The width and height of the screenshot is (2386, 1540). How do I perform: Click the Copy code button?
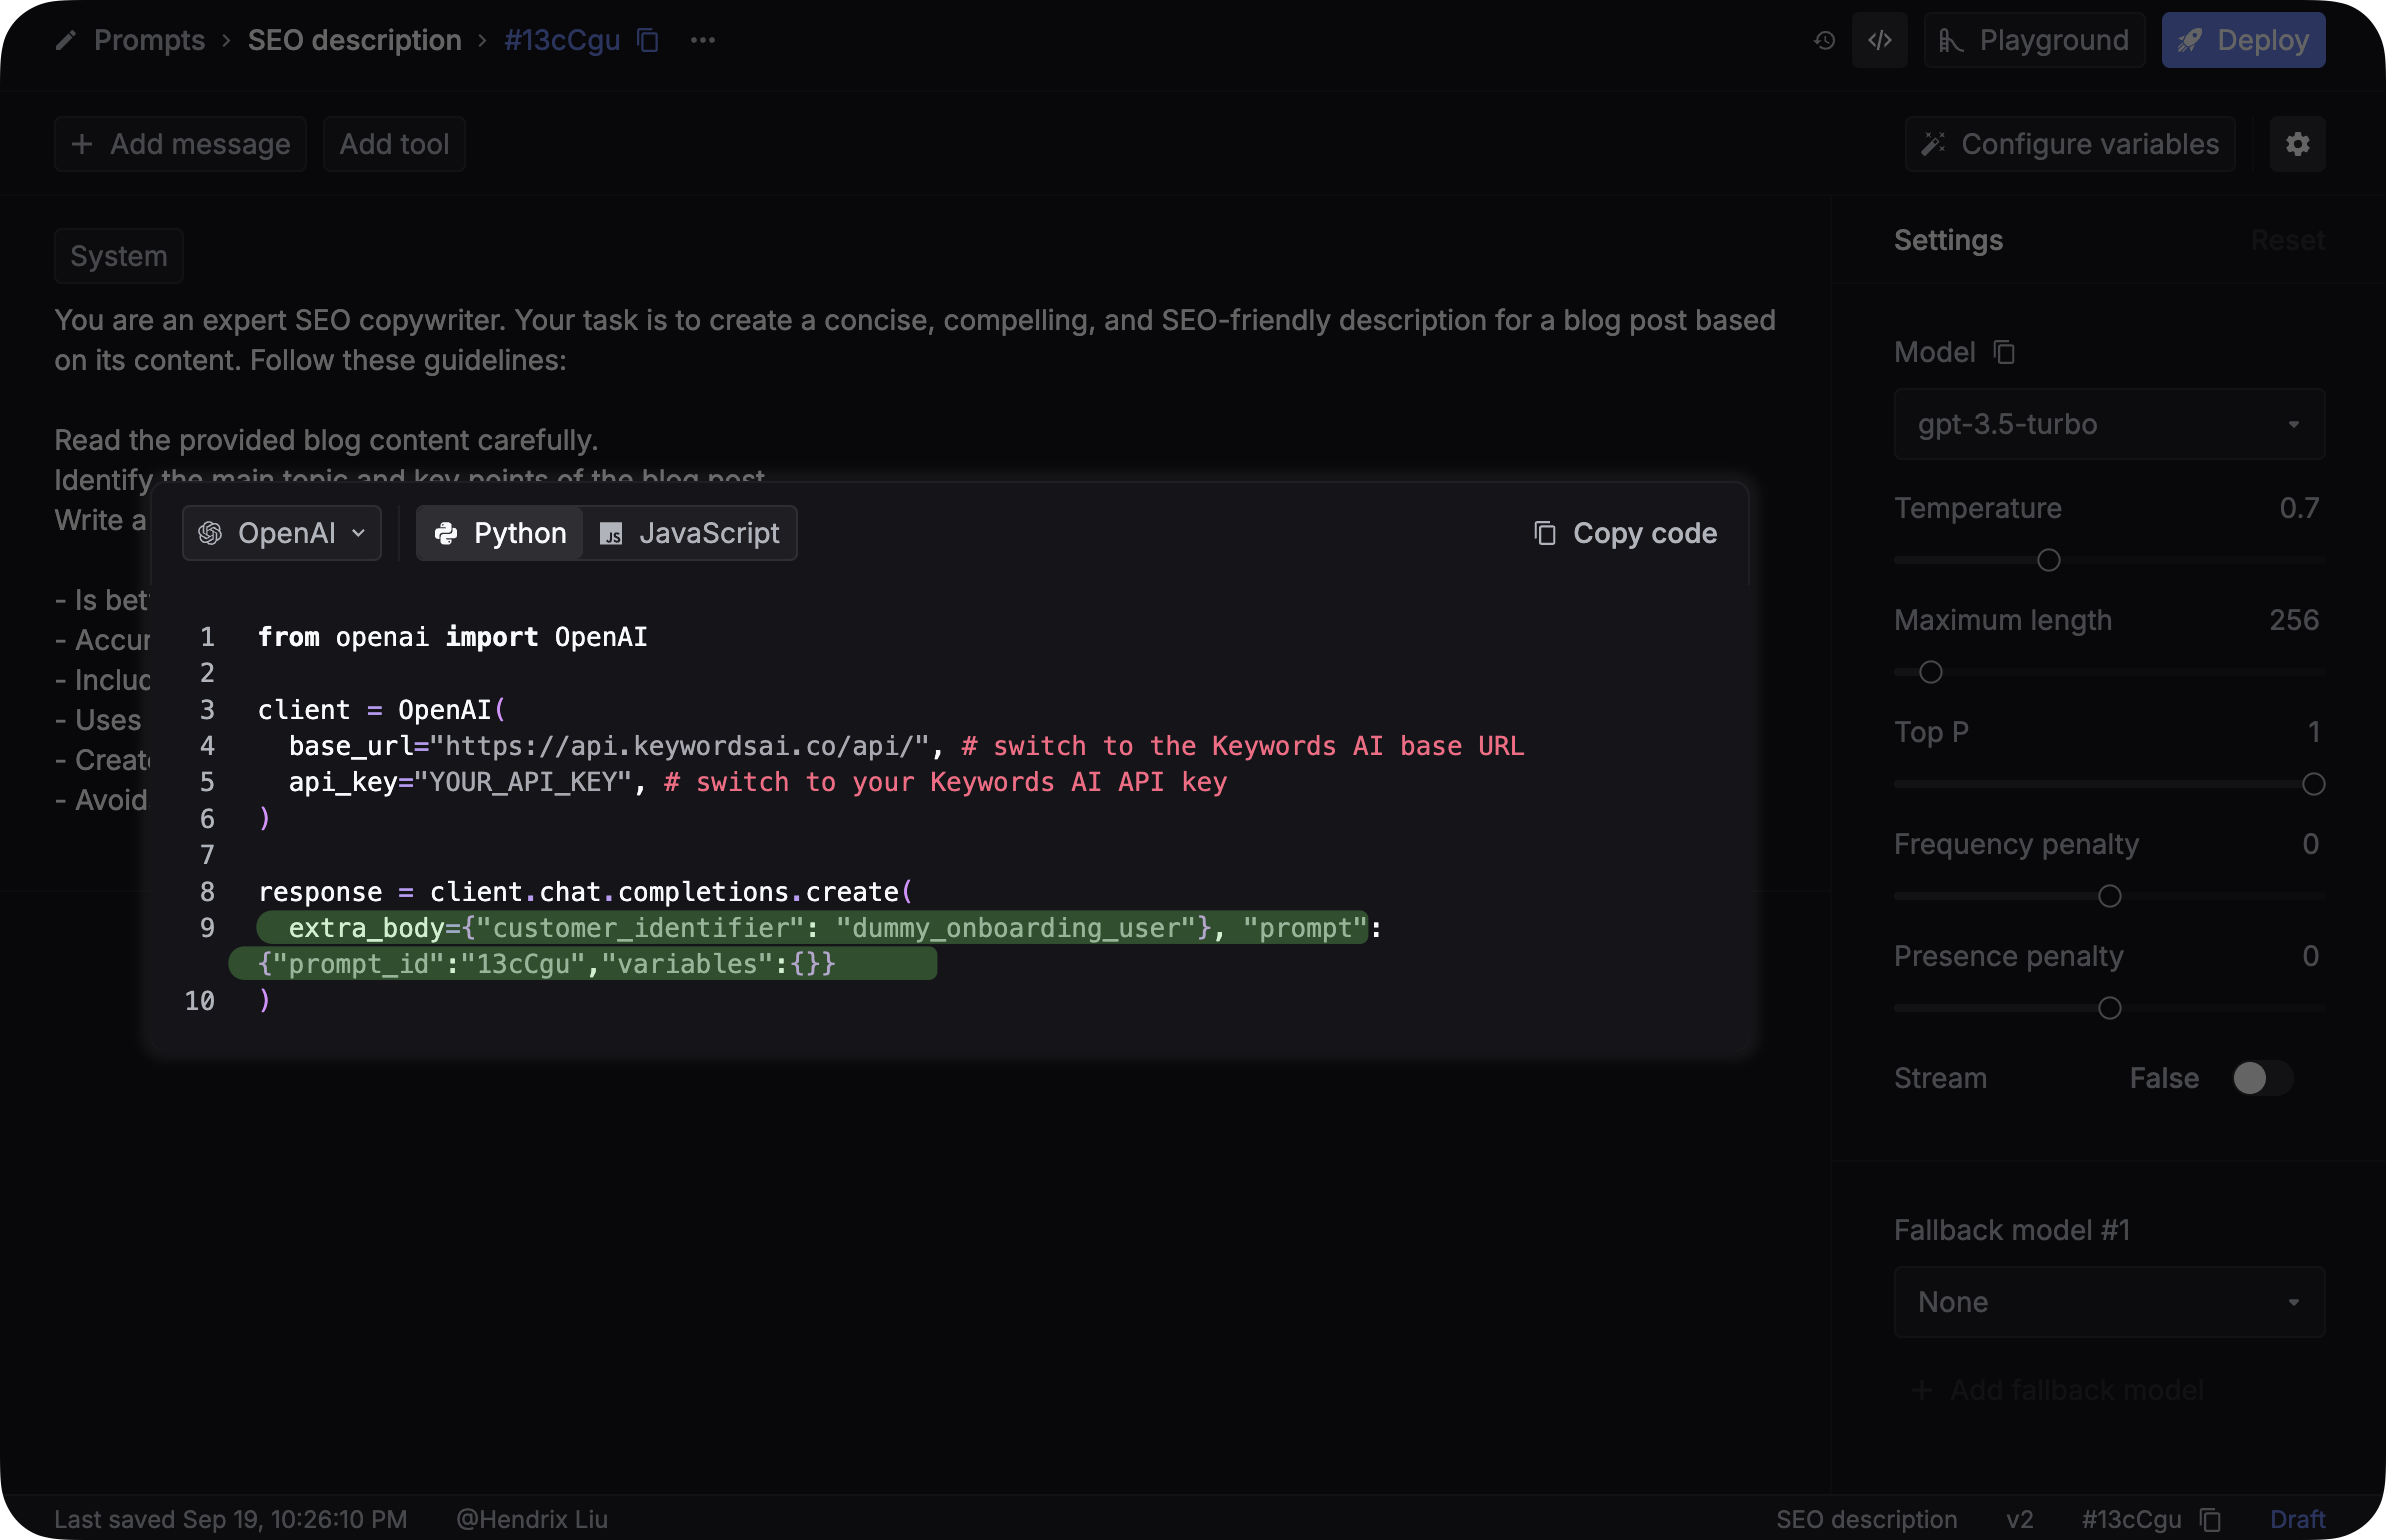(1626, 533)
